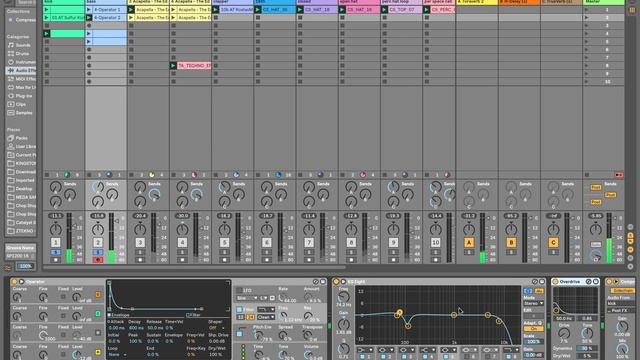Save the Operator device preset
The height and width of the screenshot is (360, 640).
323,282
